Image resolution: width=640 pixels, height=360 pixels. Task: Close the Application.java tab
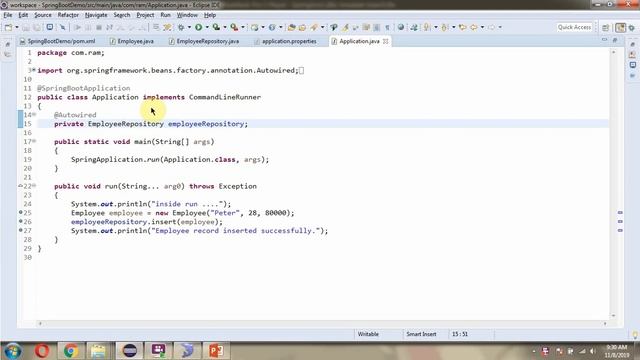386,41
